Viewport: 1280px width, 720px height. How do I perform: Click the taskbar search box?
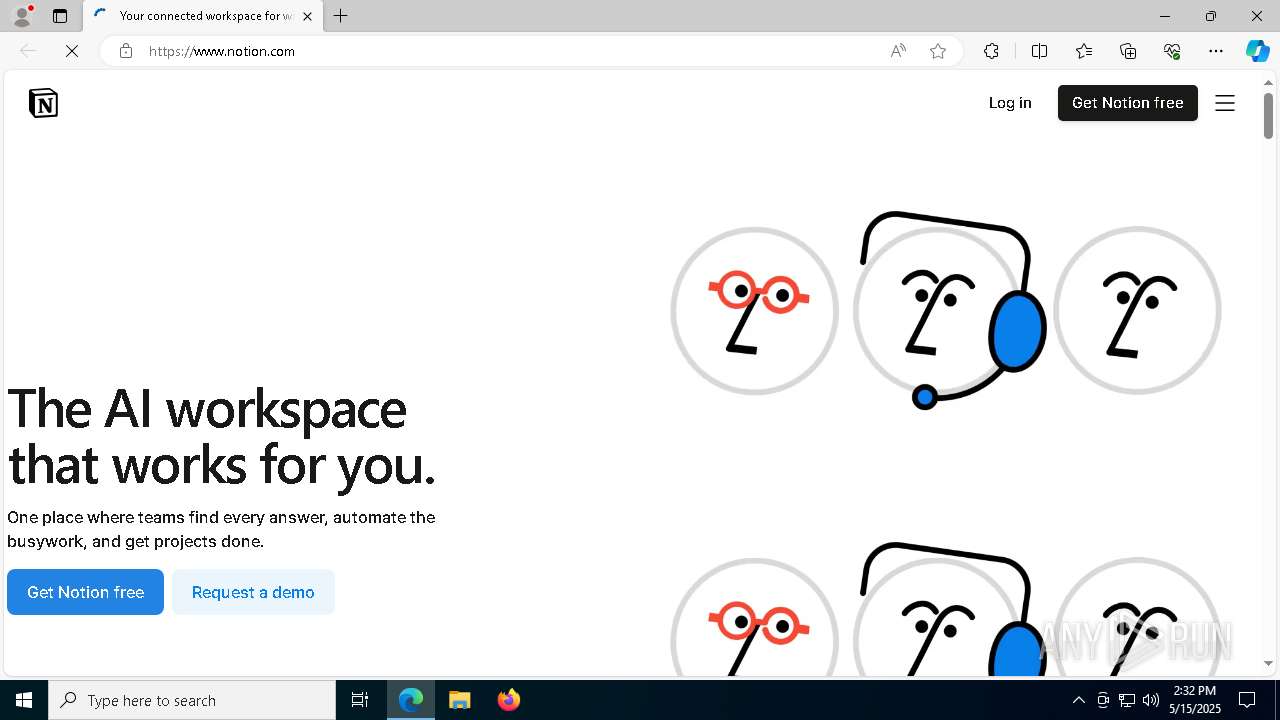pyautogui.click(x=192, y=700)
